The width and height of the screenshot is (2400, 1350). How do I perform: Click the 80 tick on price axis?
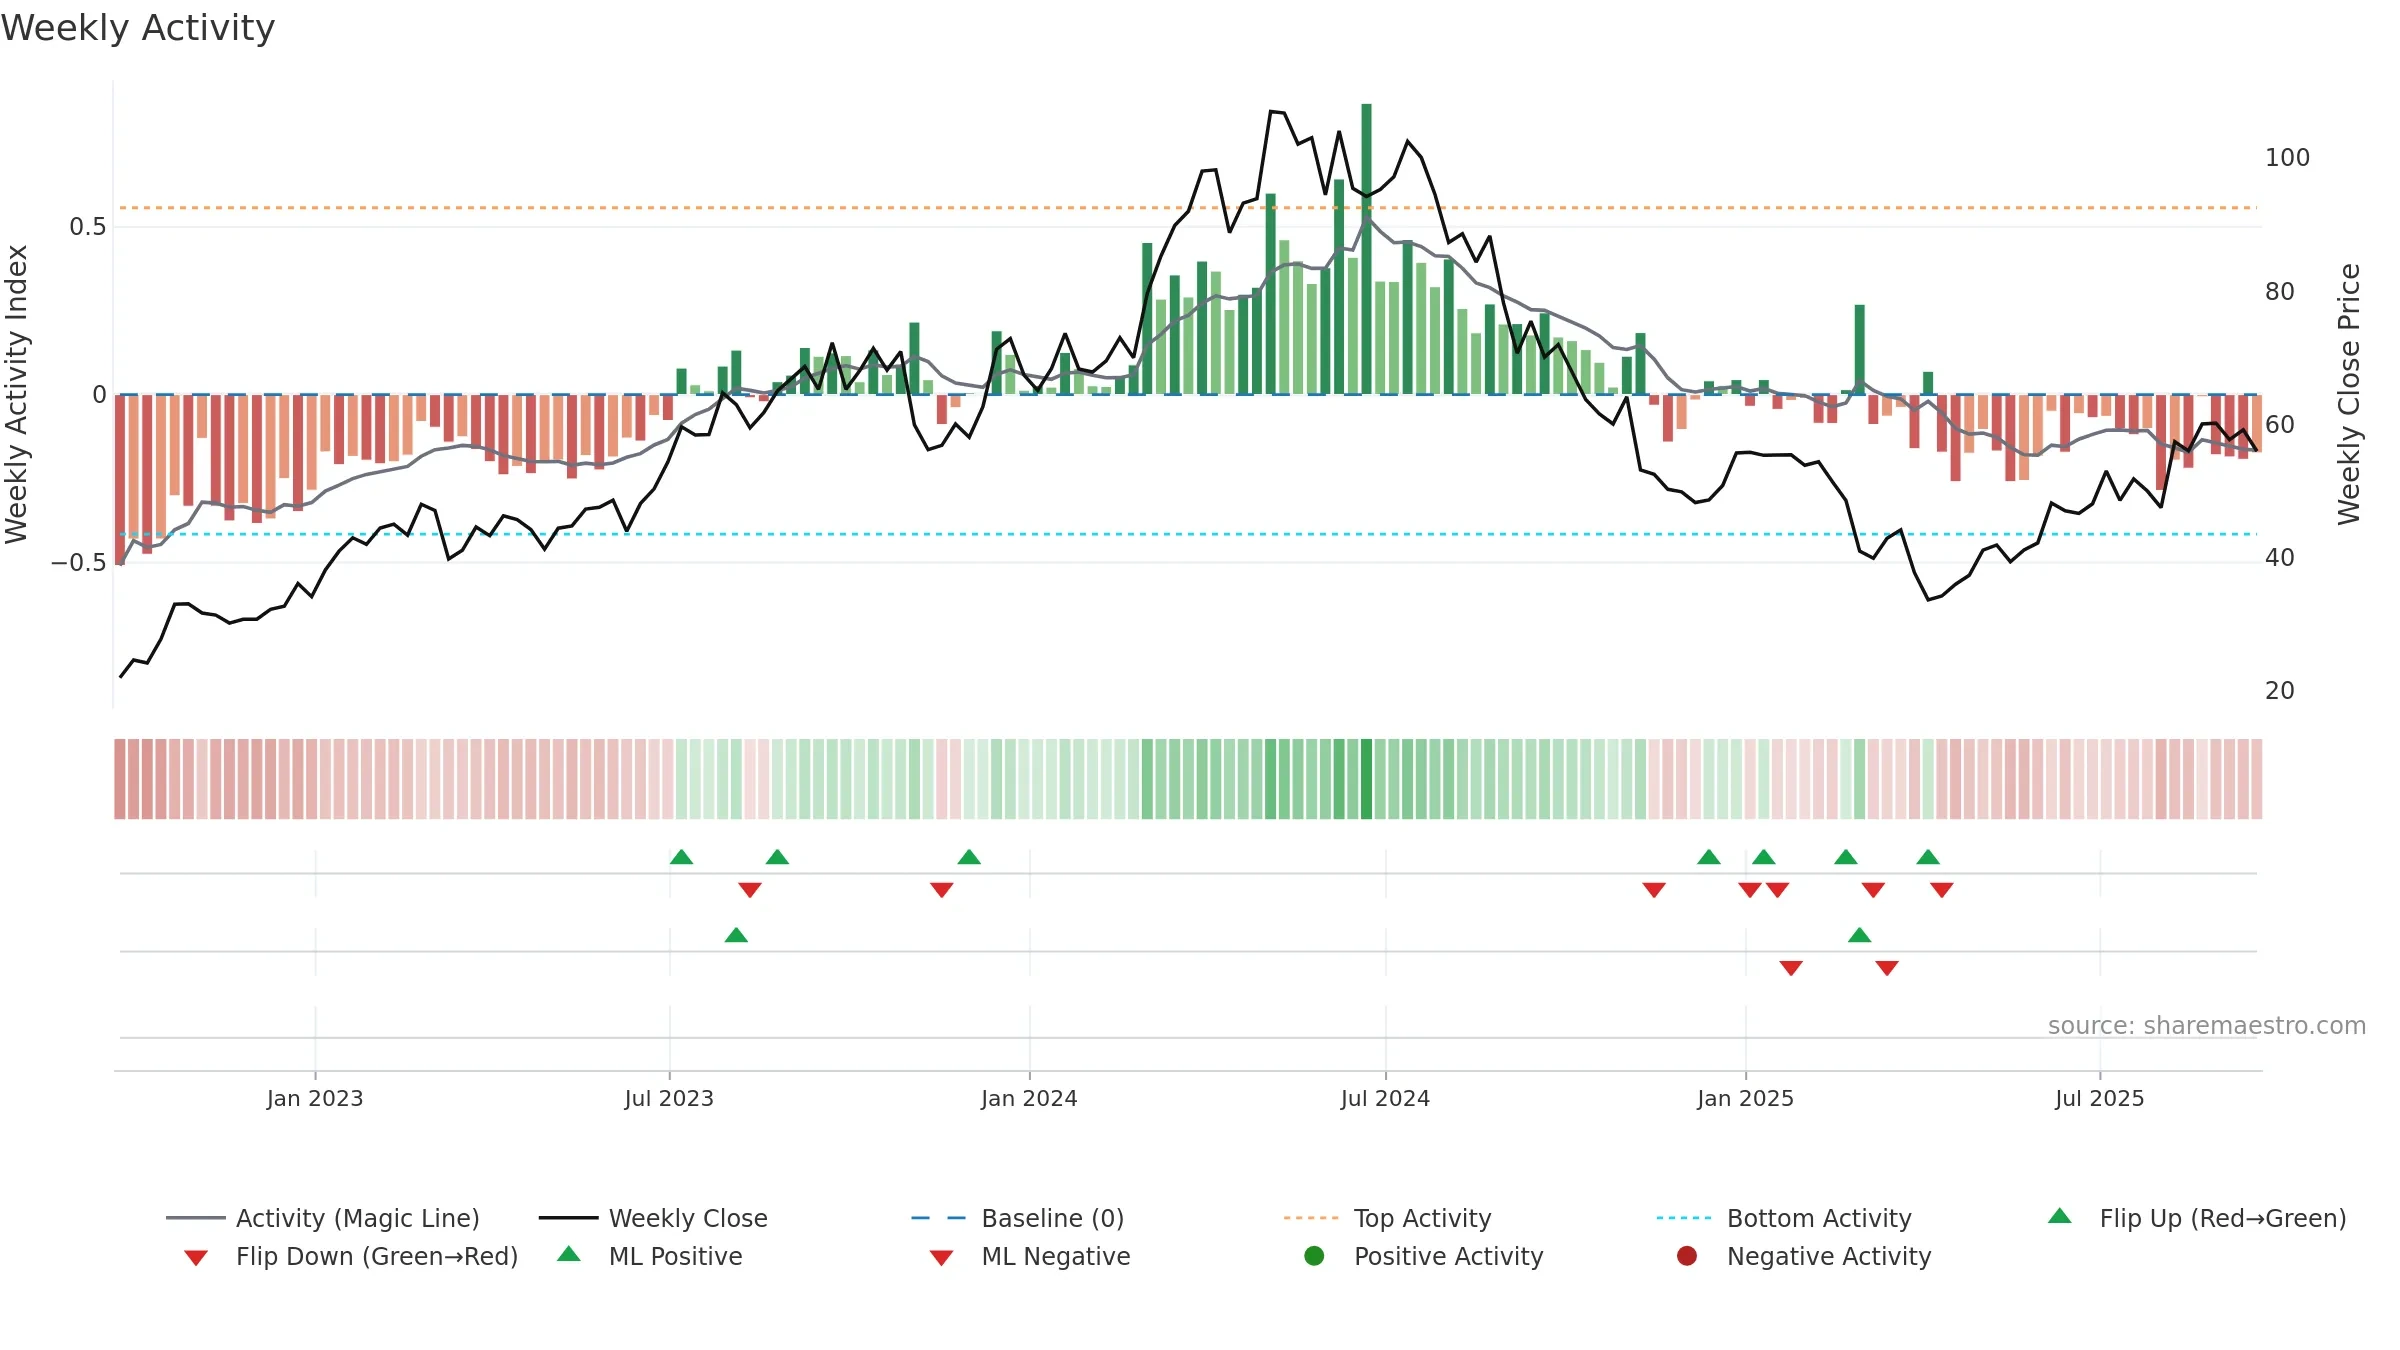(x=2280, y=292)
